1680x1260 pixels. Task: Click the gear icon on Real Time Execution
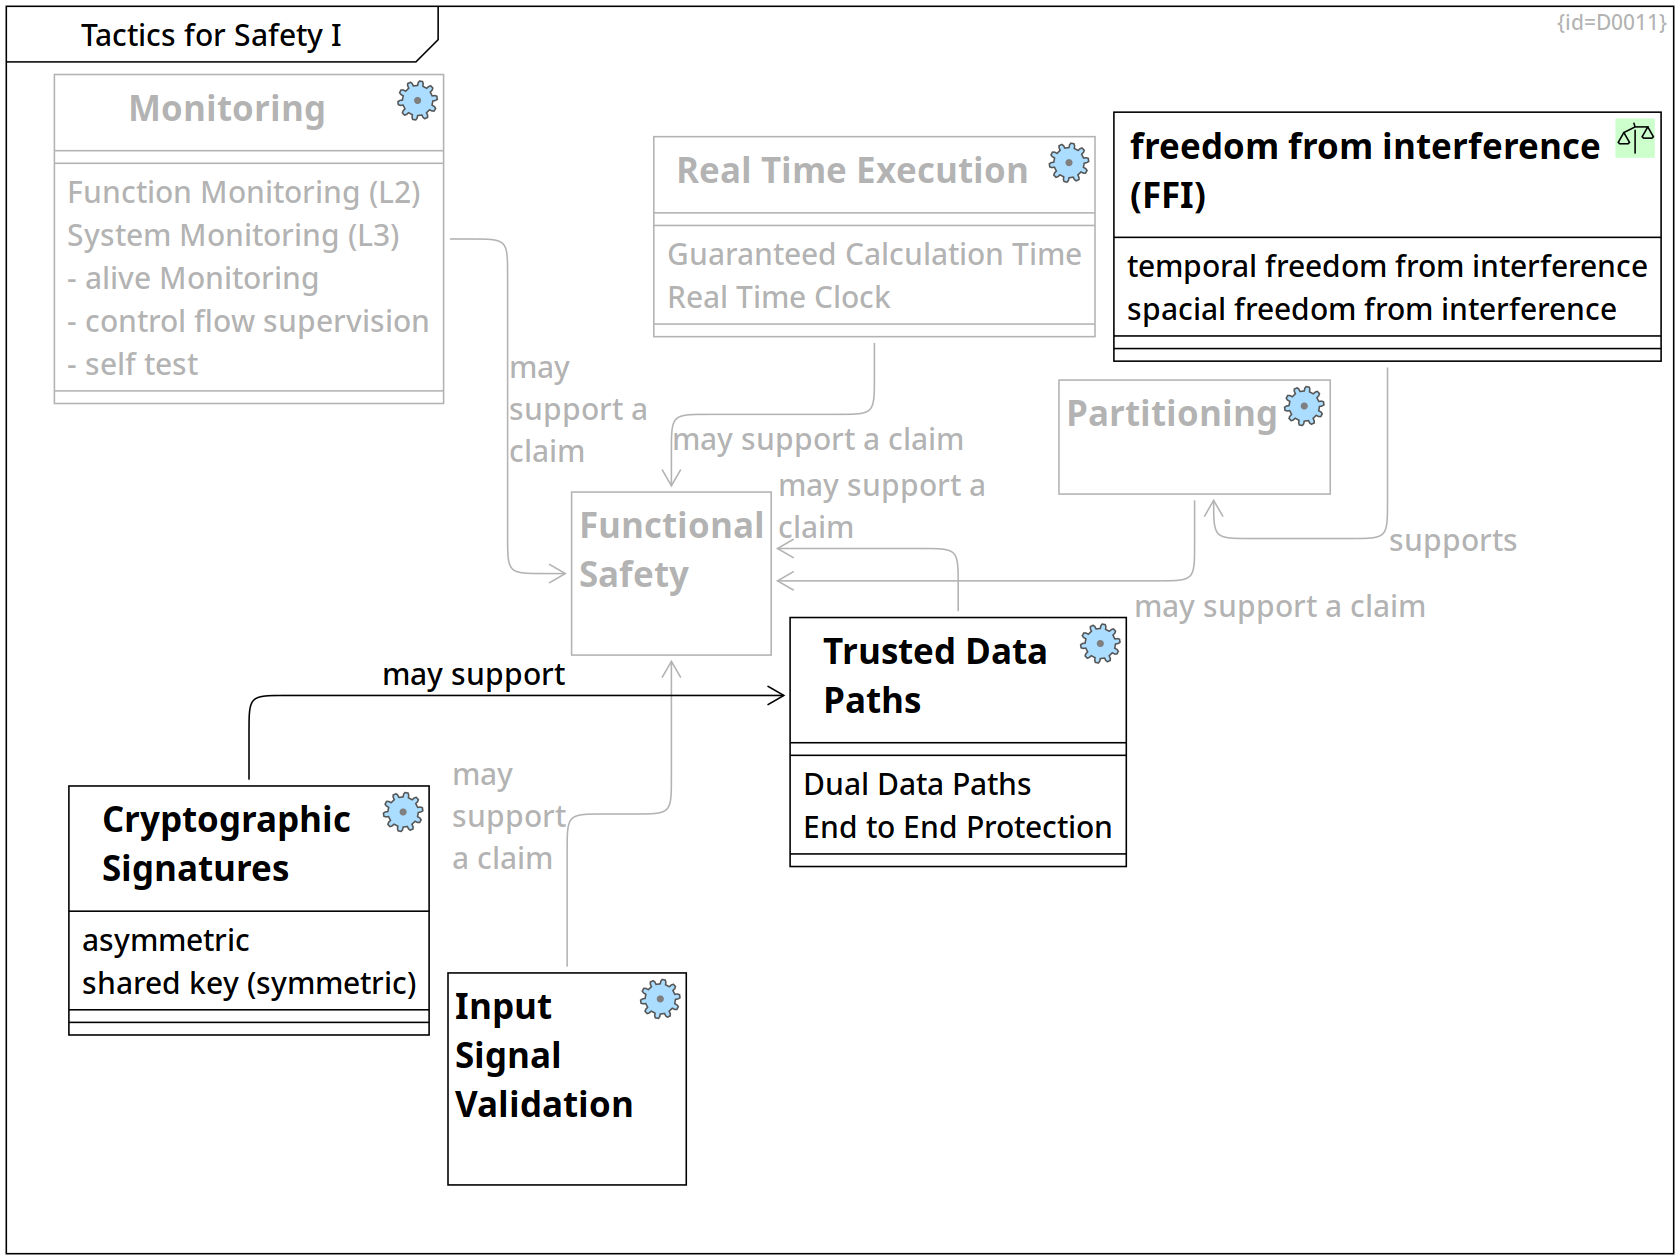coord(1068,162)
